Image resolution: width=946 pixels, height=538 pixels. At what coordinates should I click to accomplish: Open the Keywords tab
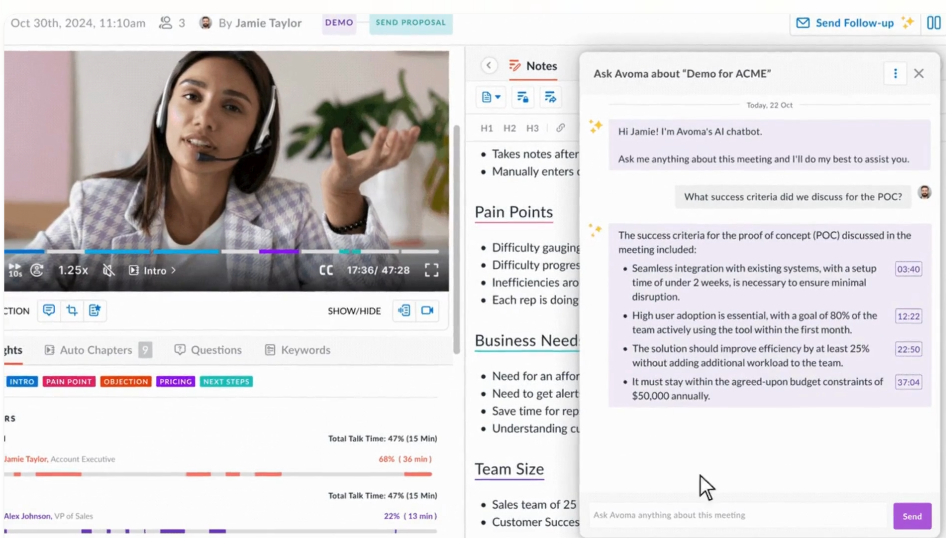pos(297,350)
